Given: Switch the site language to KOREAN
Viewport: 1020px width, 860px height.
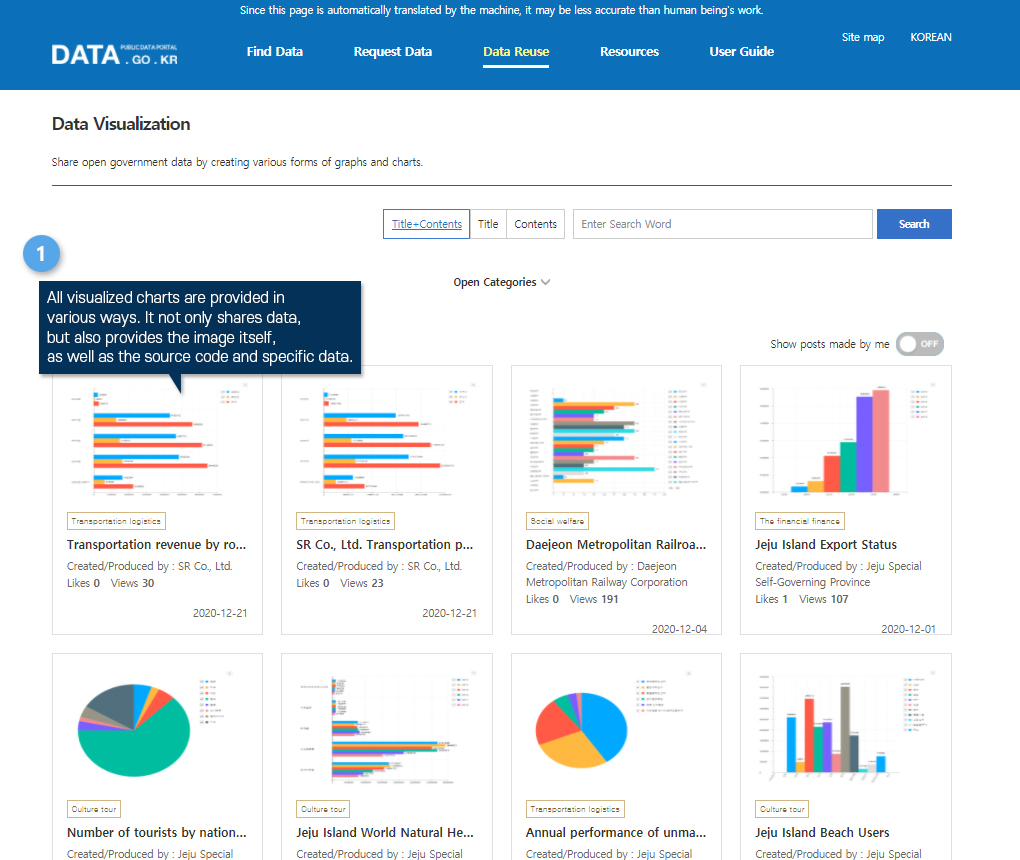Looking at the screenshot, I should coord(930,38).
